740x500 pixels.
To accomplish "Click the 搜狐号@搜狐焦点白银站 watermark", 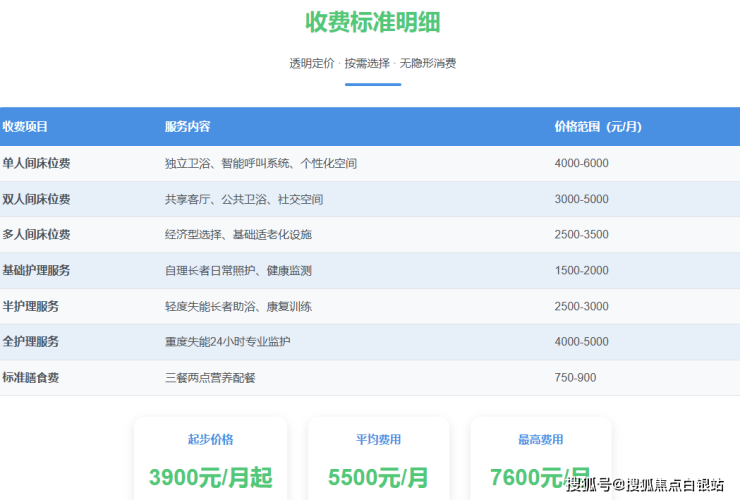I will (x=645, y=485).
